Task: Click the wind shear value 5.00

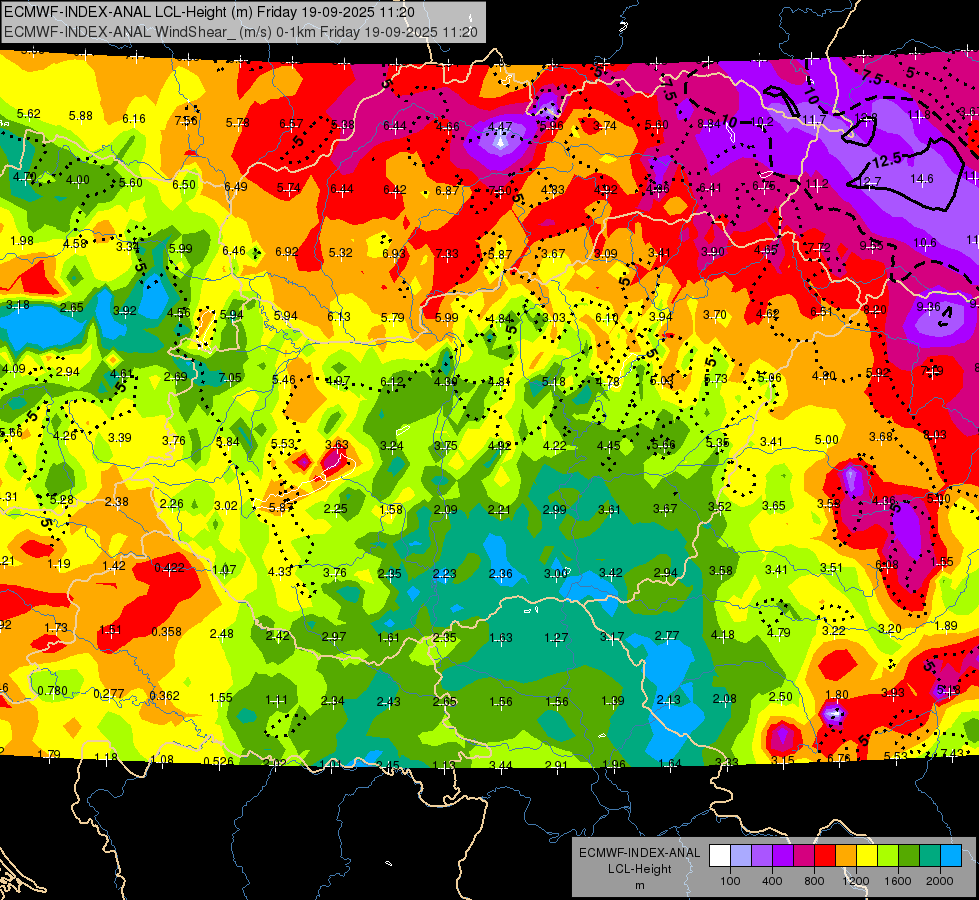Action: [827, 440]
